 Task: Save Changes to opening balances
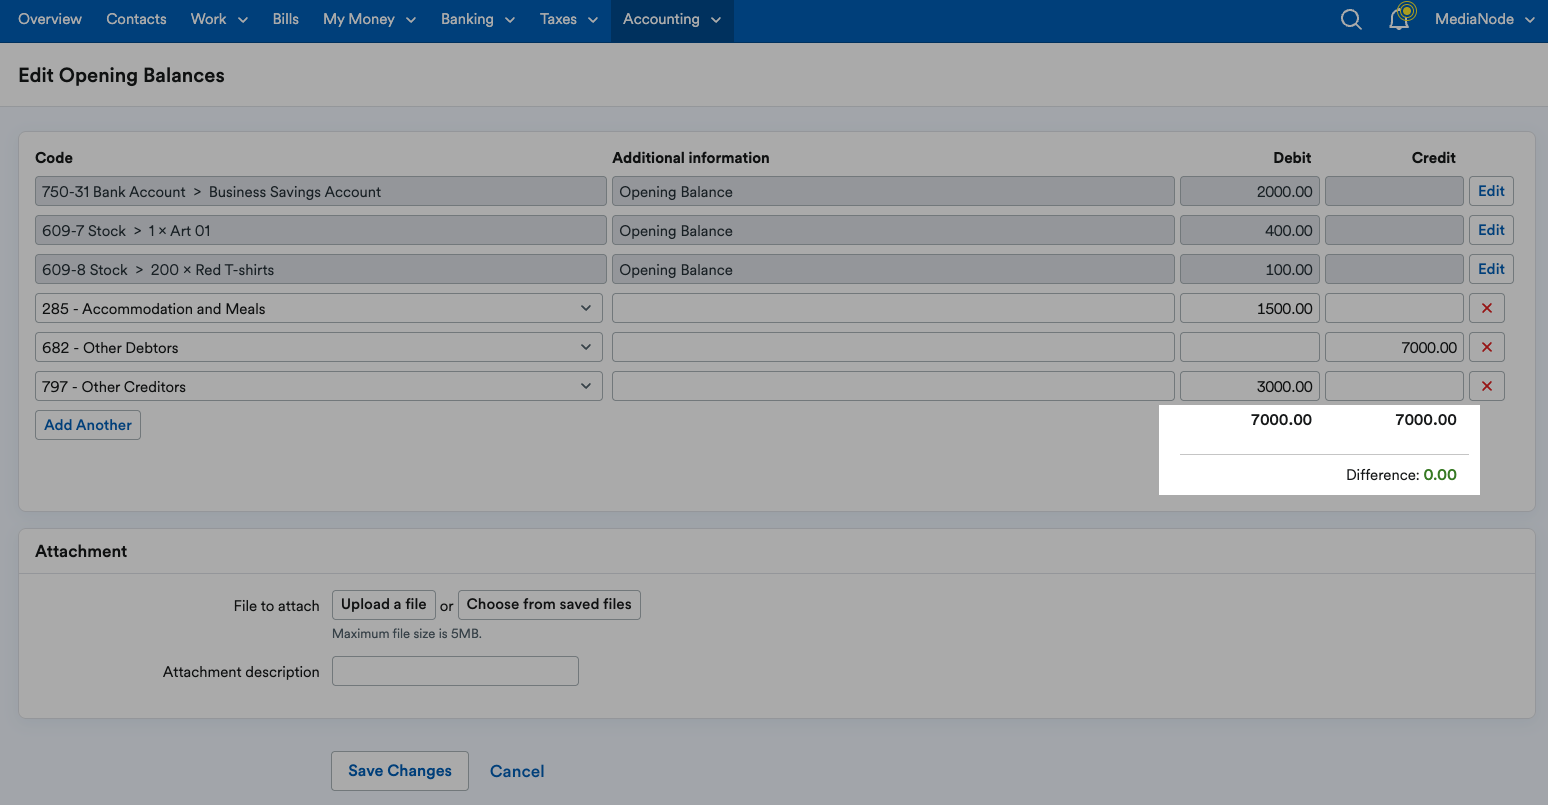[x=400, y=771]
